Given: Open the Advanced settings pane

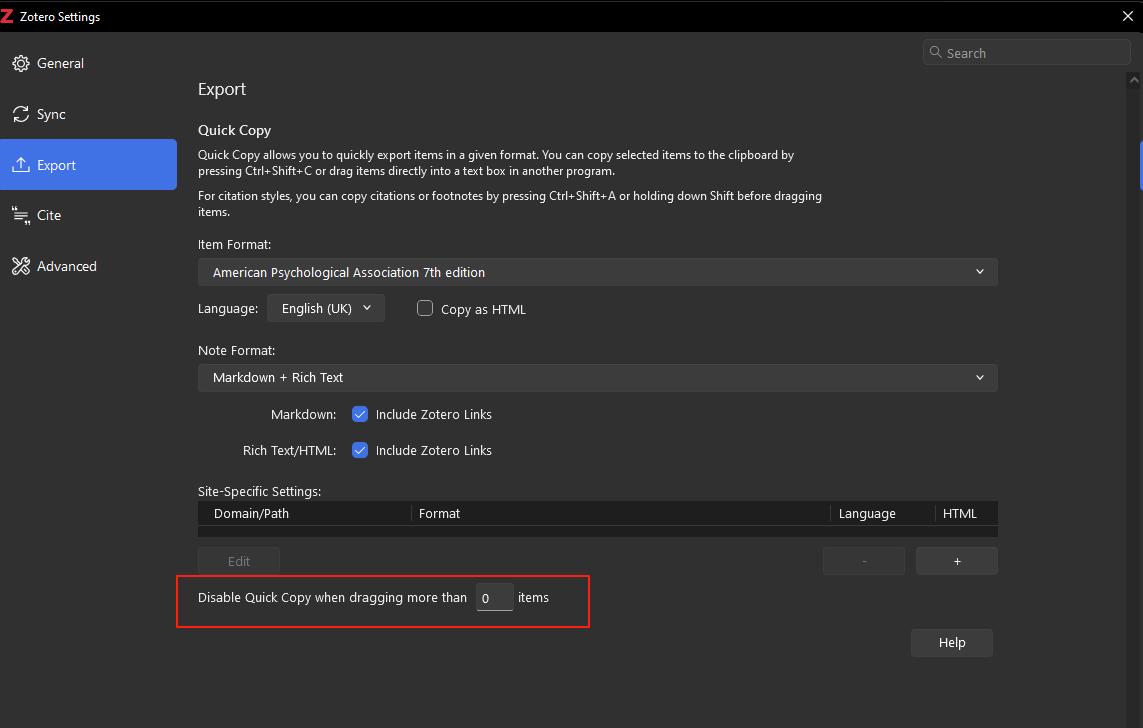Looking at the screenshot, I should (88, 266).
